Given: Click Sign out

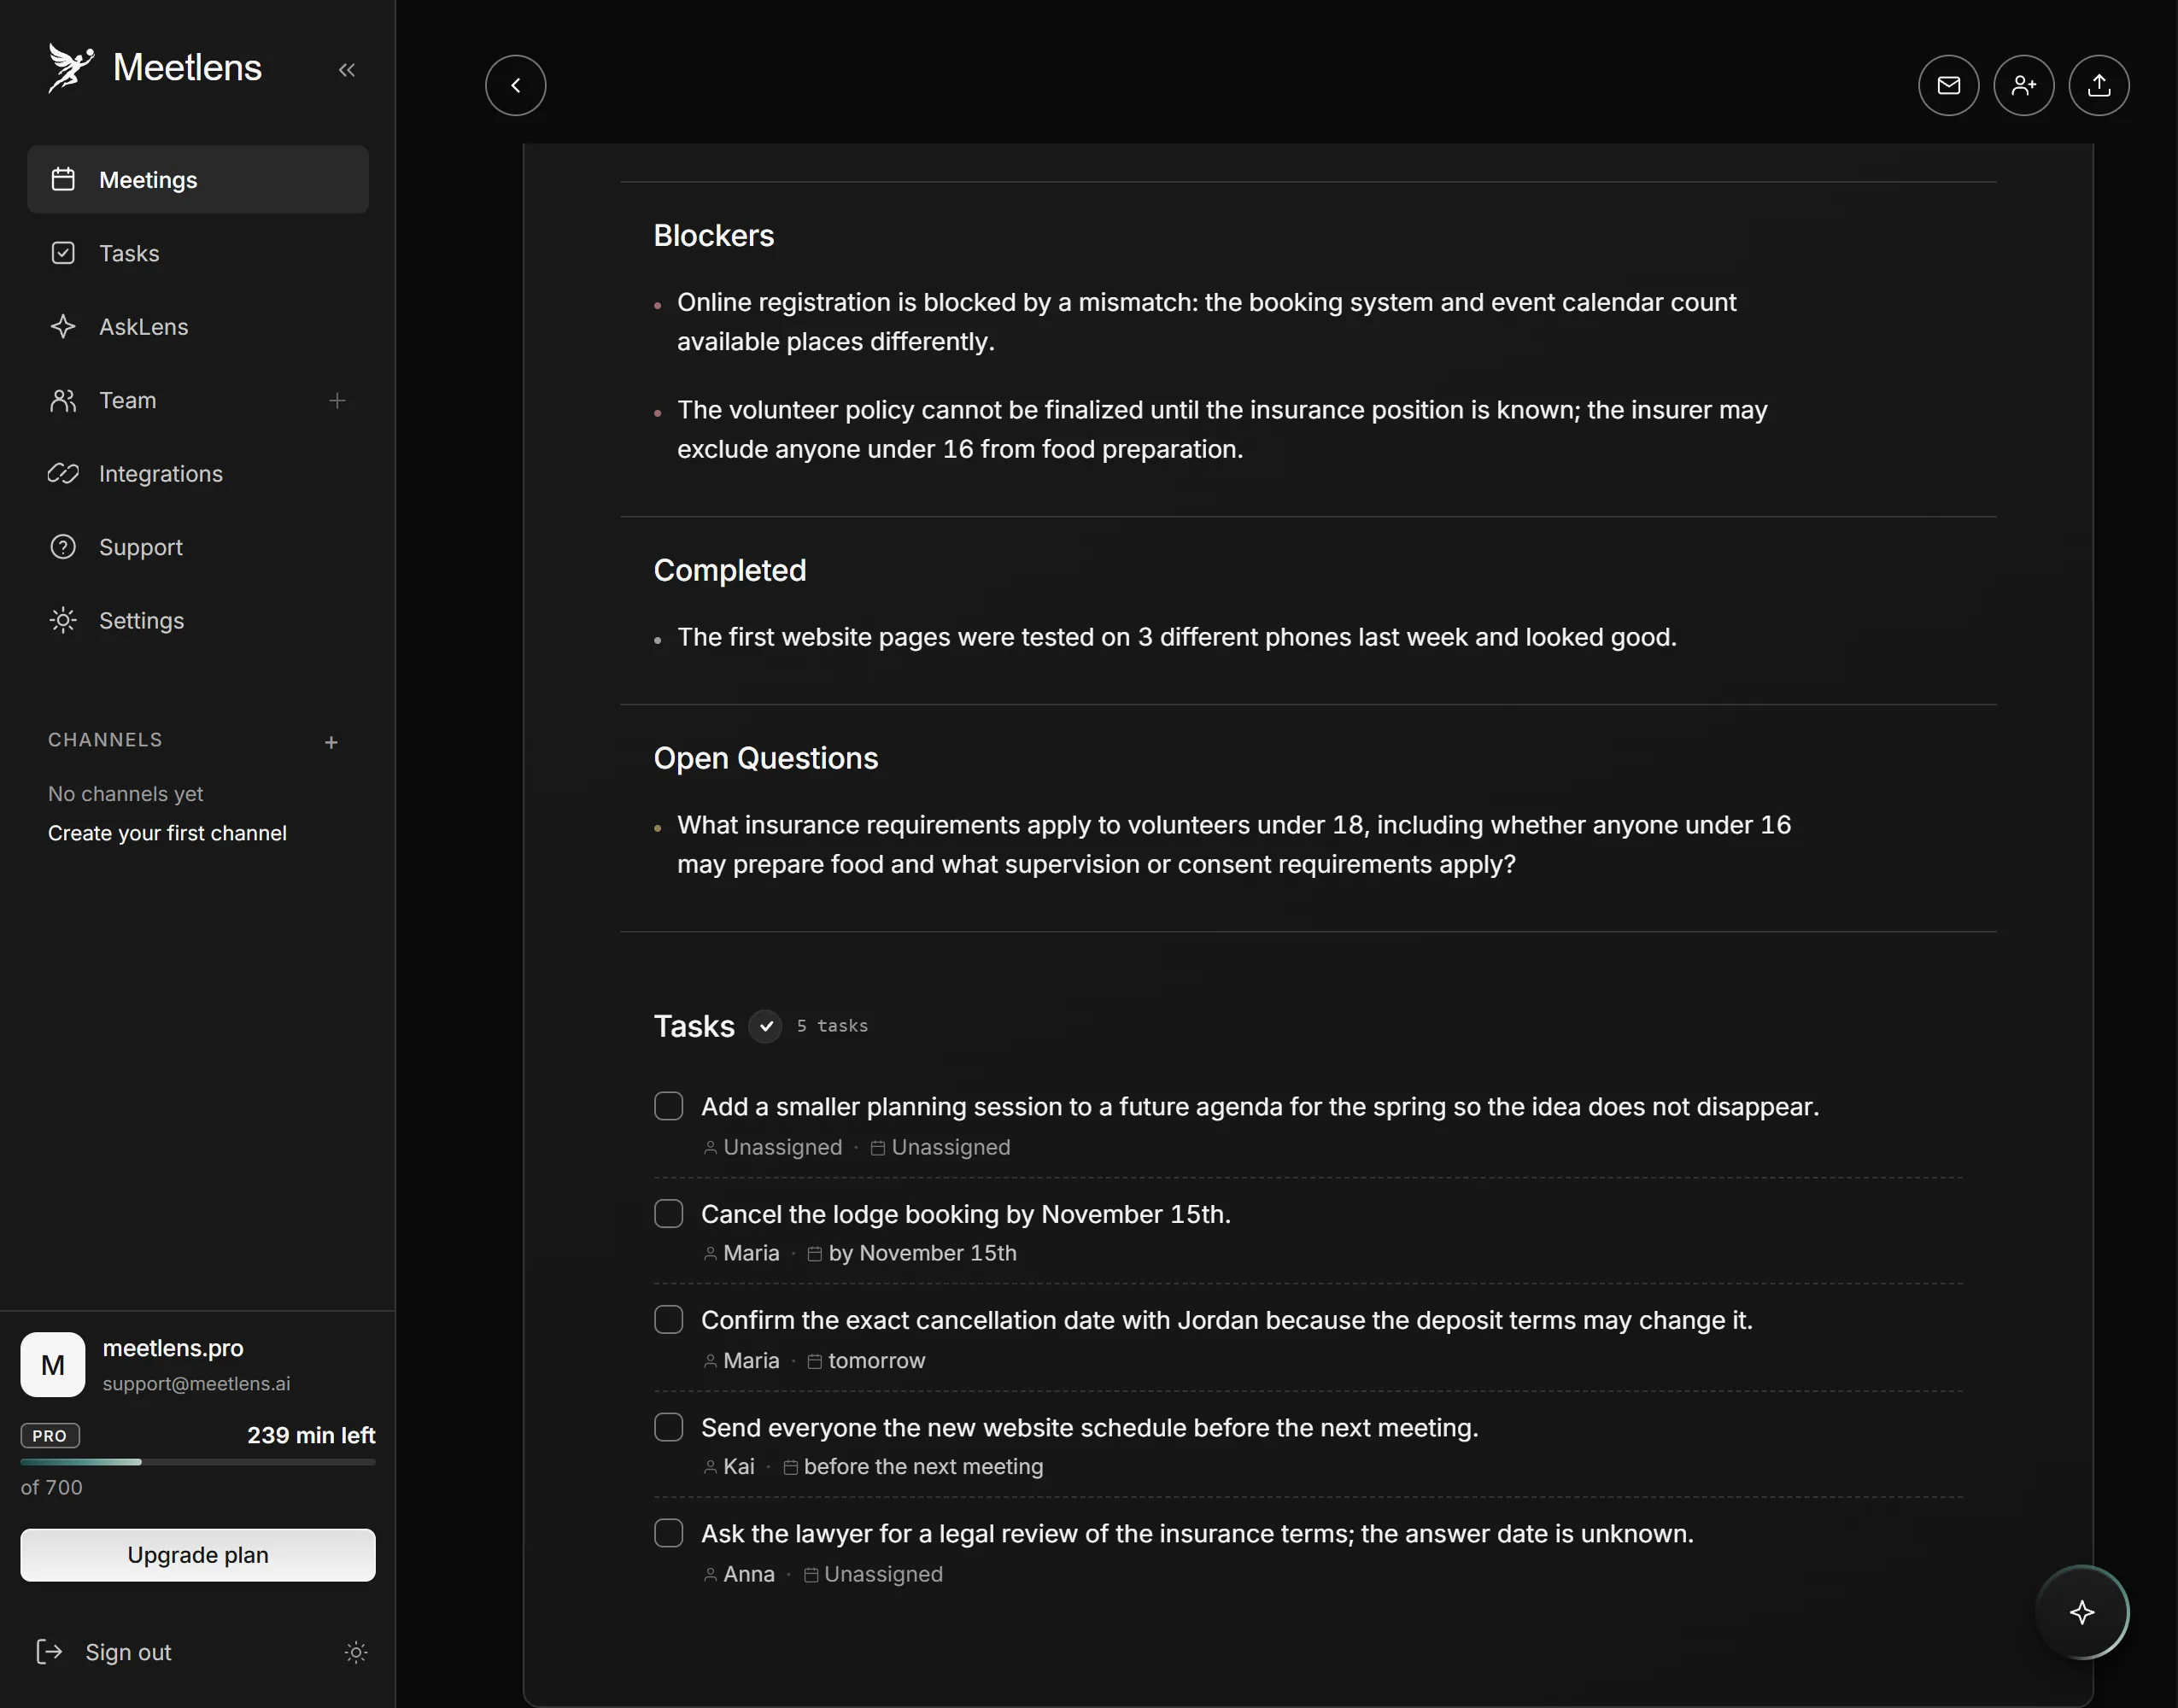Looking at the screenshot, I should pos(104,1652).
